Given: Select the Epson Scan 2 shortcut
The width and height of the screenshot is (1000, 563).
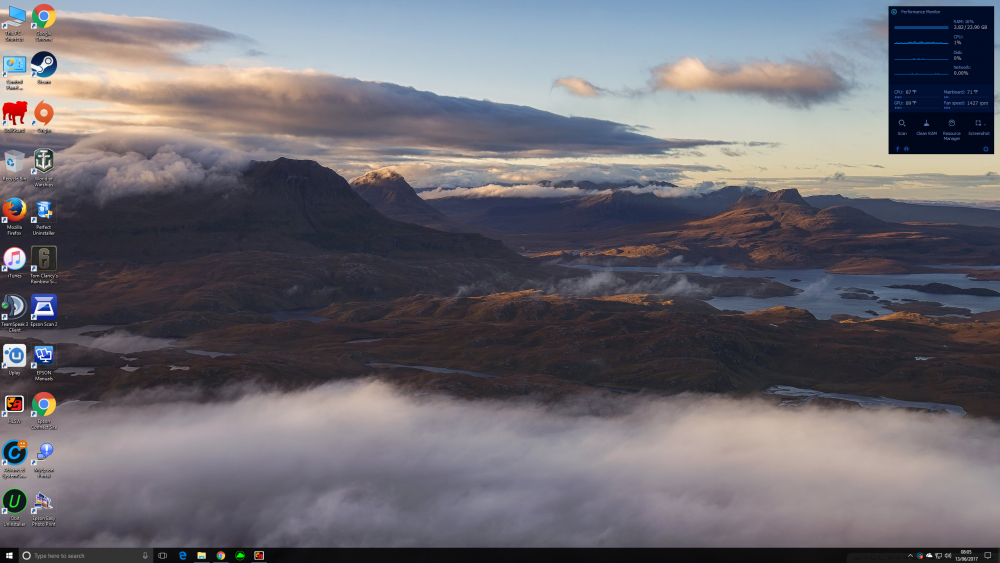Looking at the screenshot, I should pos(44,307).
